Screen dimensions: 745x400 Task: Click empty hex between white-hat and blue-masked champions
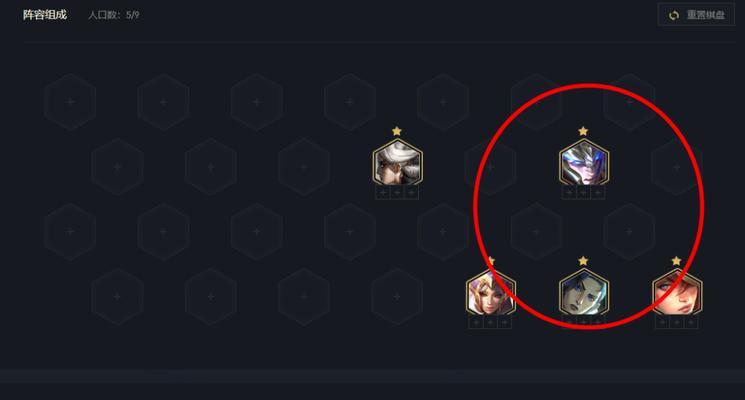[490, 167]
